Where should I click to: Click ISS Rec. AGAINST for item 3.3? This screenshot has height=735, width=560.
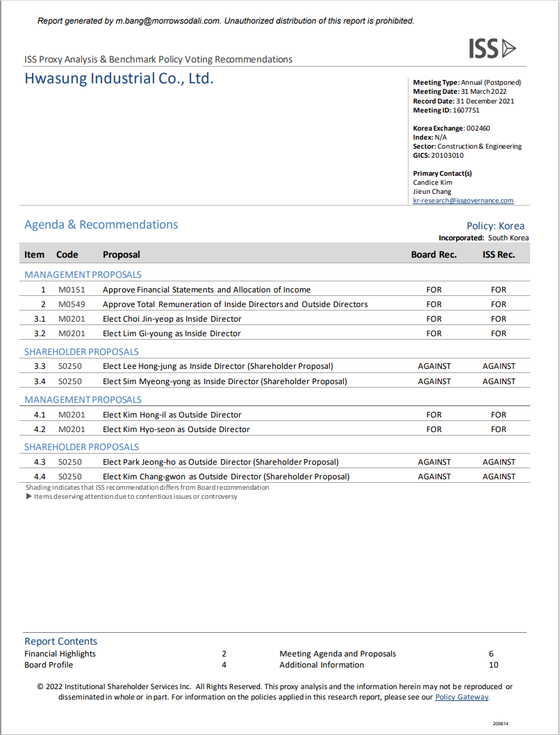click(x=499, y=366)
